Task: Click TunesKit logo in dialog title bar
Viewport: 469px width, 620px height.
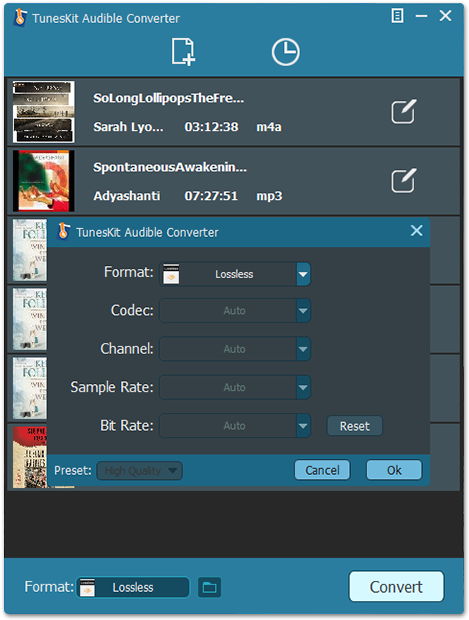Action: [x=63, y=231]
